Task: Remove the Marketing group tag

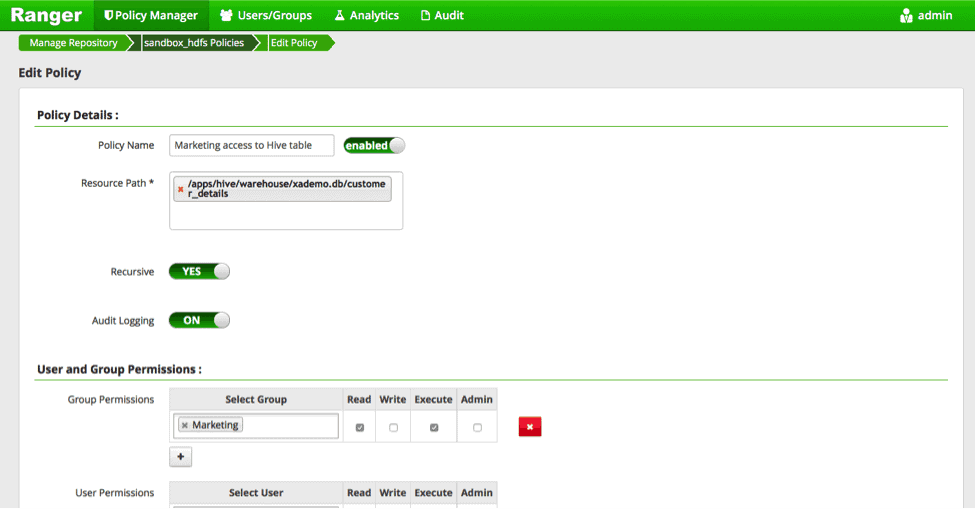Action: point(185,426)
